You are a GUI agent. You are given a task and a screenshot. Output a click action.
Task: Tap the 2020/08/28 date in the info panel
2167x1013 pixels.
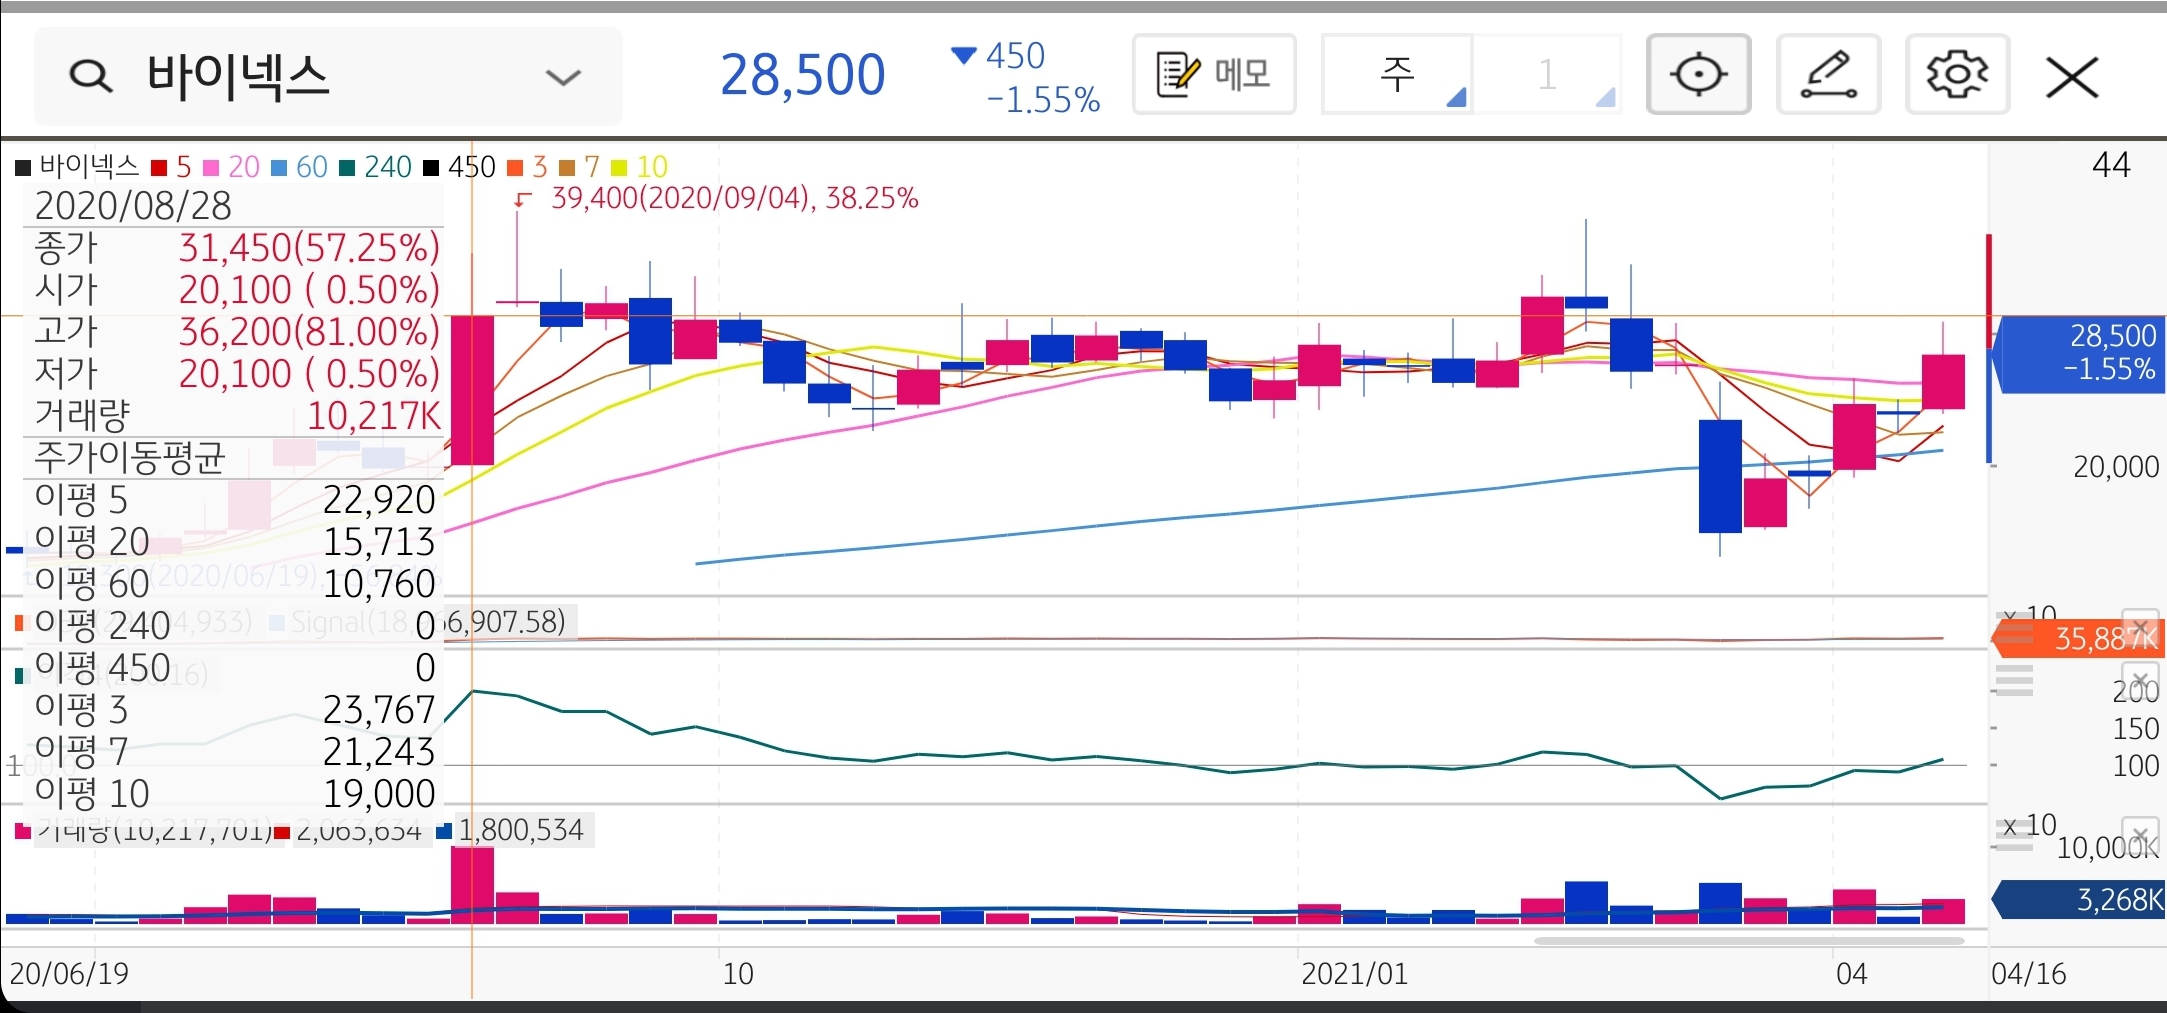(x=133, y=206)
